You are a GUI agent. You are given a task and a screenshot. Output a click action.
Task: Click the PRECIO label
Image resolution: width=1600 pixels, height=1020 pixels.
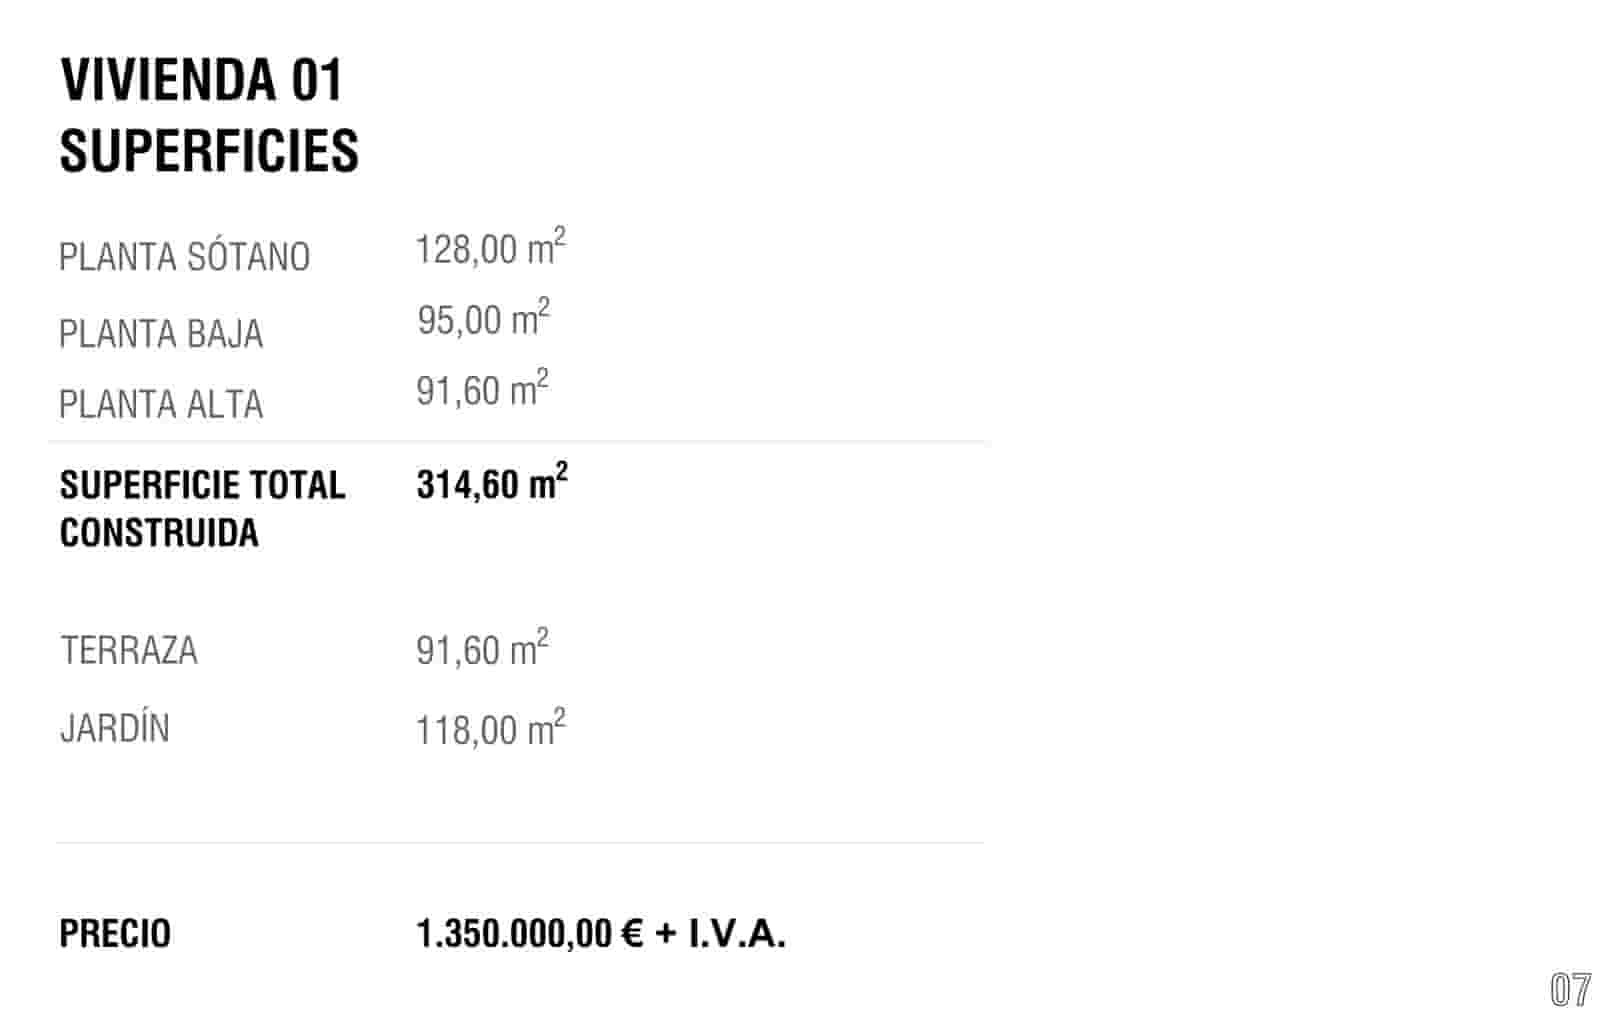tap(115, 934)
